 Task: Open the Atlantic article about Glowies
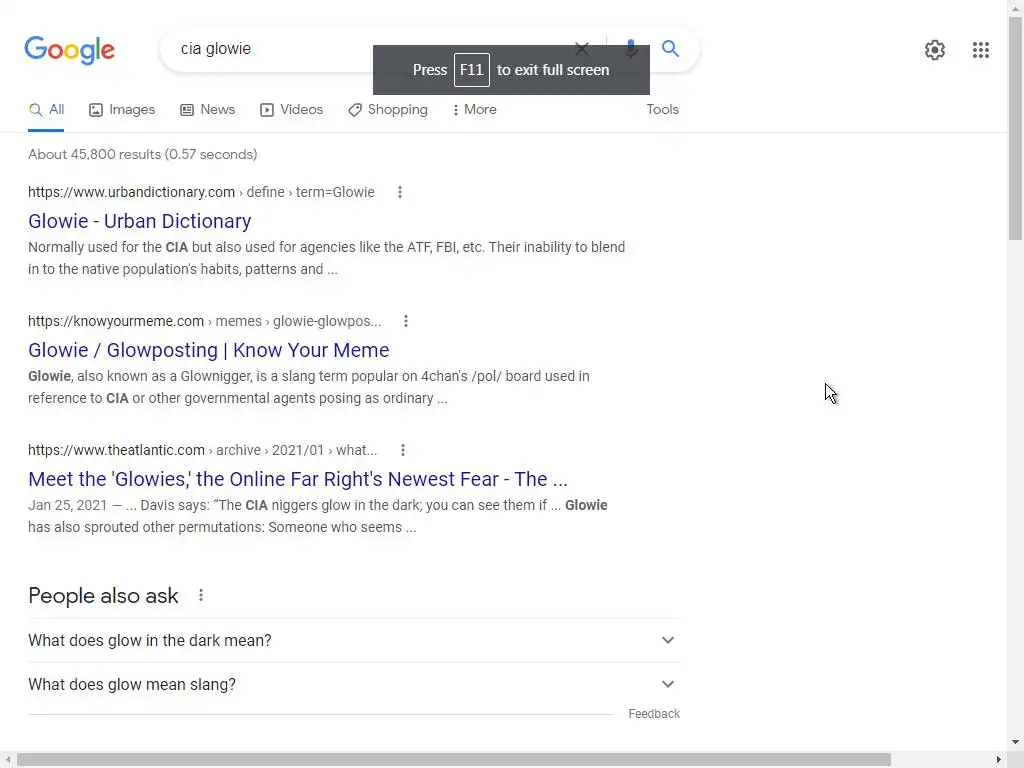pos(298,479)
